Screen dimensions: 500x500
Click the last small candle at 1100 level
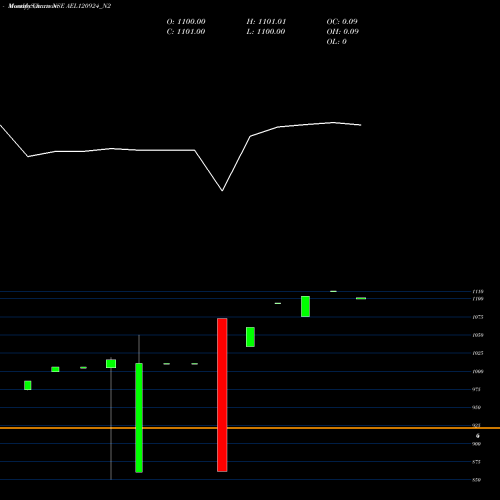[x=361, y=298]
